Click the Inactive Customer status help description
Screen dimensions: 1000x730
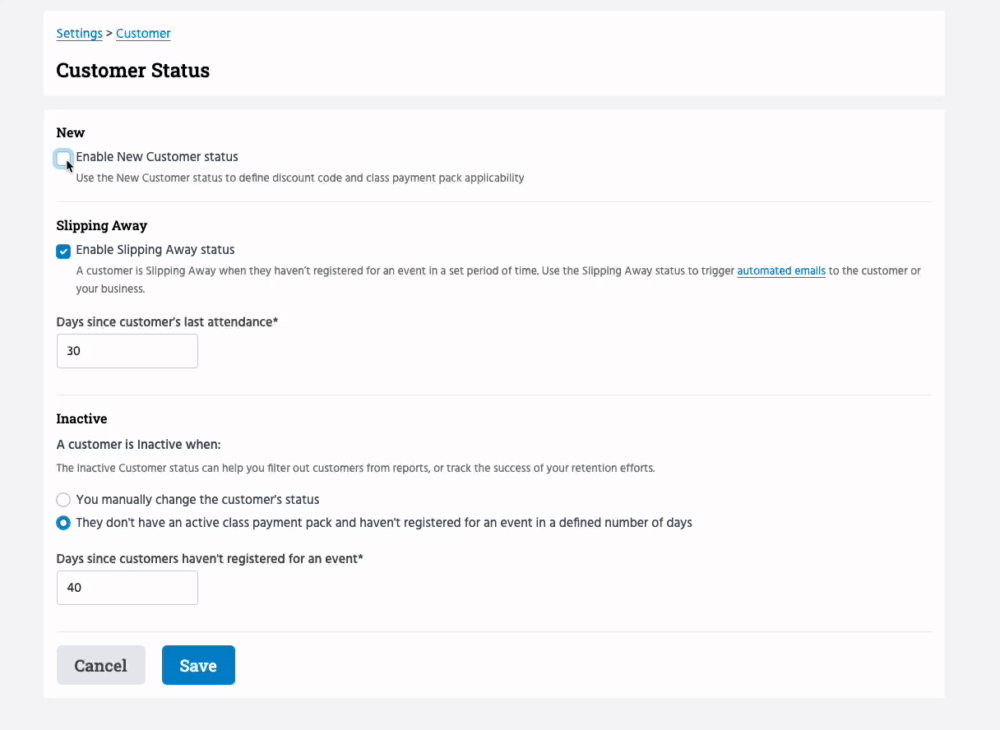tap(355, 468)
